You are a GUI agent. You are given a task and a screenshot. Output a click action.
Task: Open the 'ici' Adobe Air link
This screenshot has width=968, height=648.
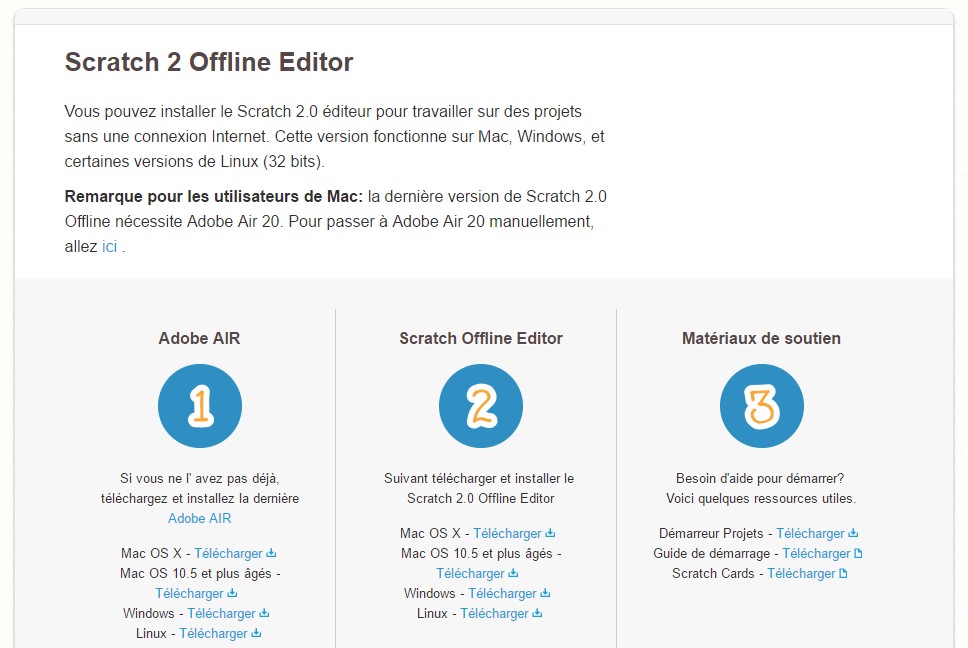click(x=109, y=246)
